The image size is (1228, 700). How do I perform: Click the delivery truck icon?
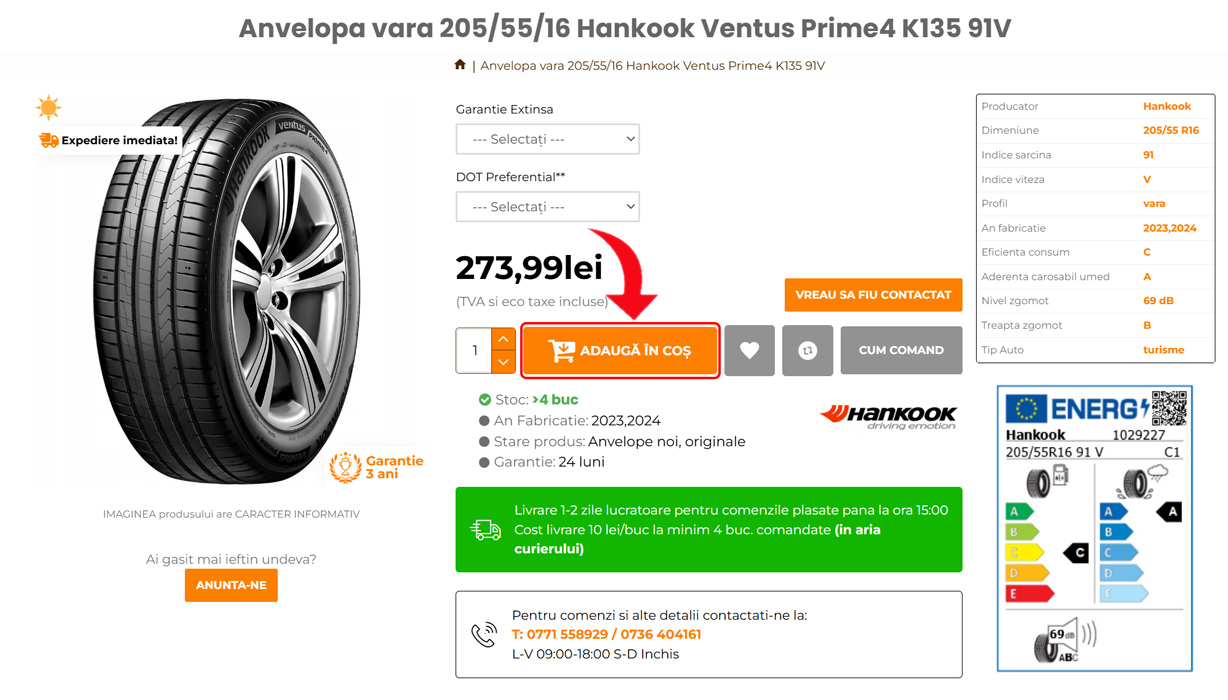click(486, 530)
